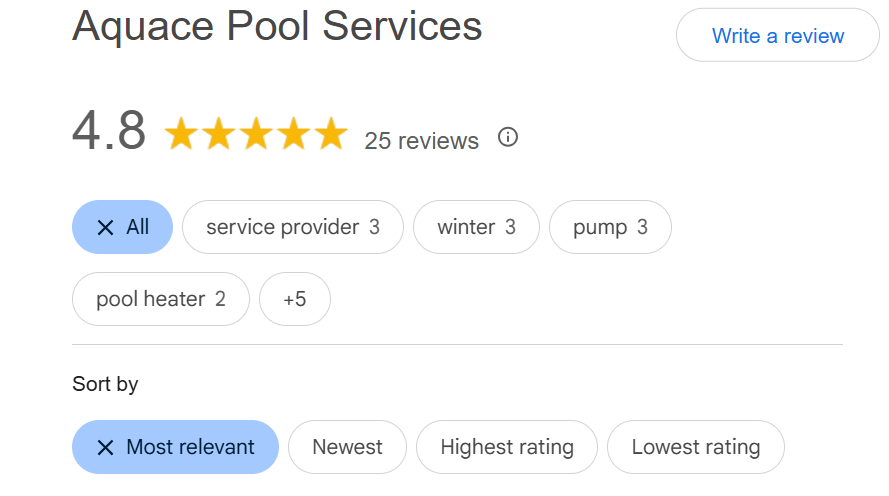The width and height of the screenshot is (889, 496).
Task: Filter reviews by service provider
Action: (x=293, y=227)
